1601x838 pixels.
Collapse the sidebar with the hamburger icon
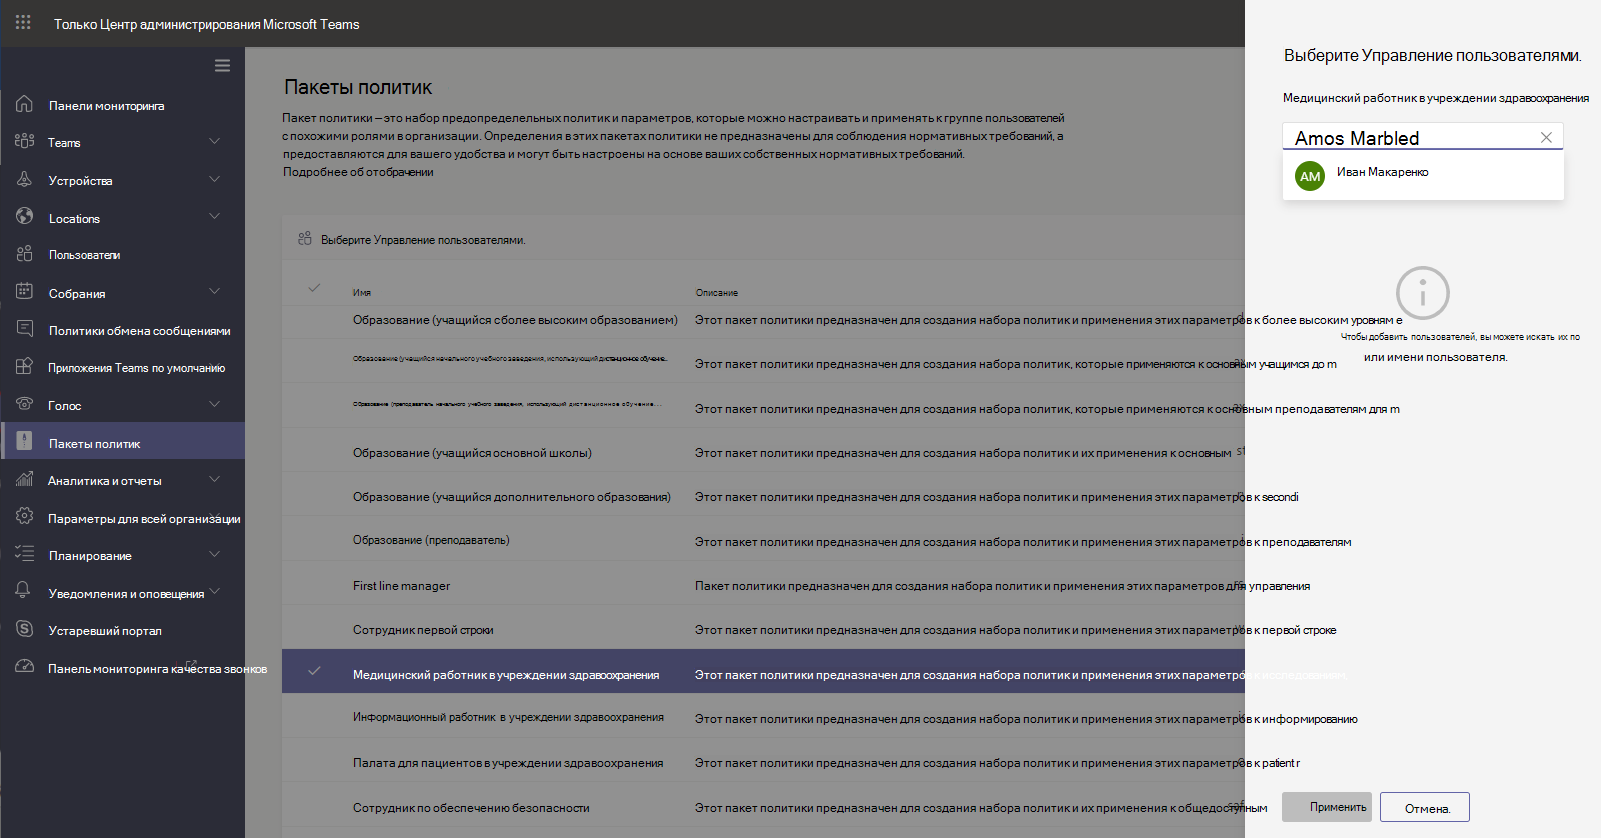point(222,66)
